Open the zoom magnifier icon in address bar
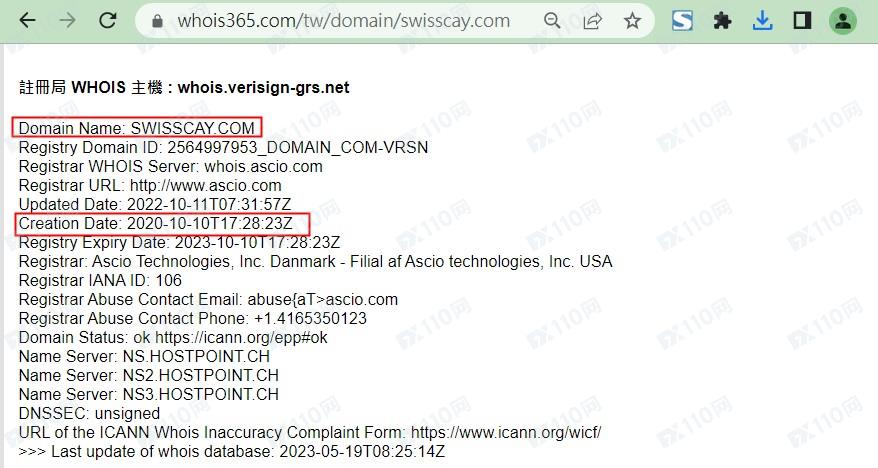Screen dimensions: 878x468 click(552, 21)
